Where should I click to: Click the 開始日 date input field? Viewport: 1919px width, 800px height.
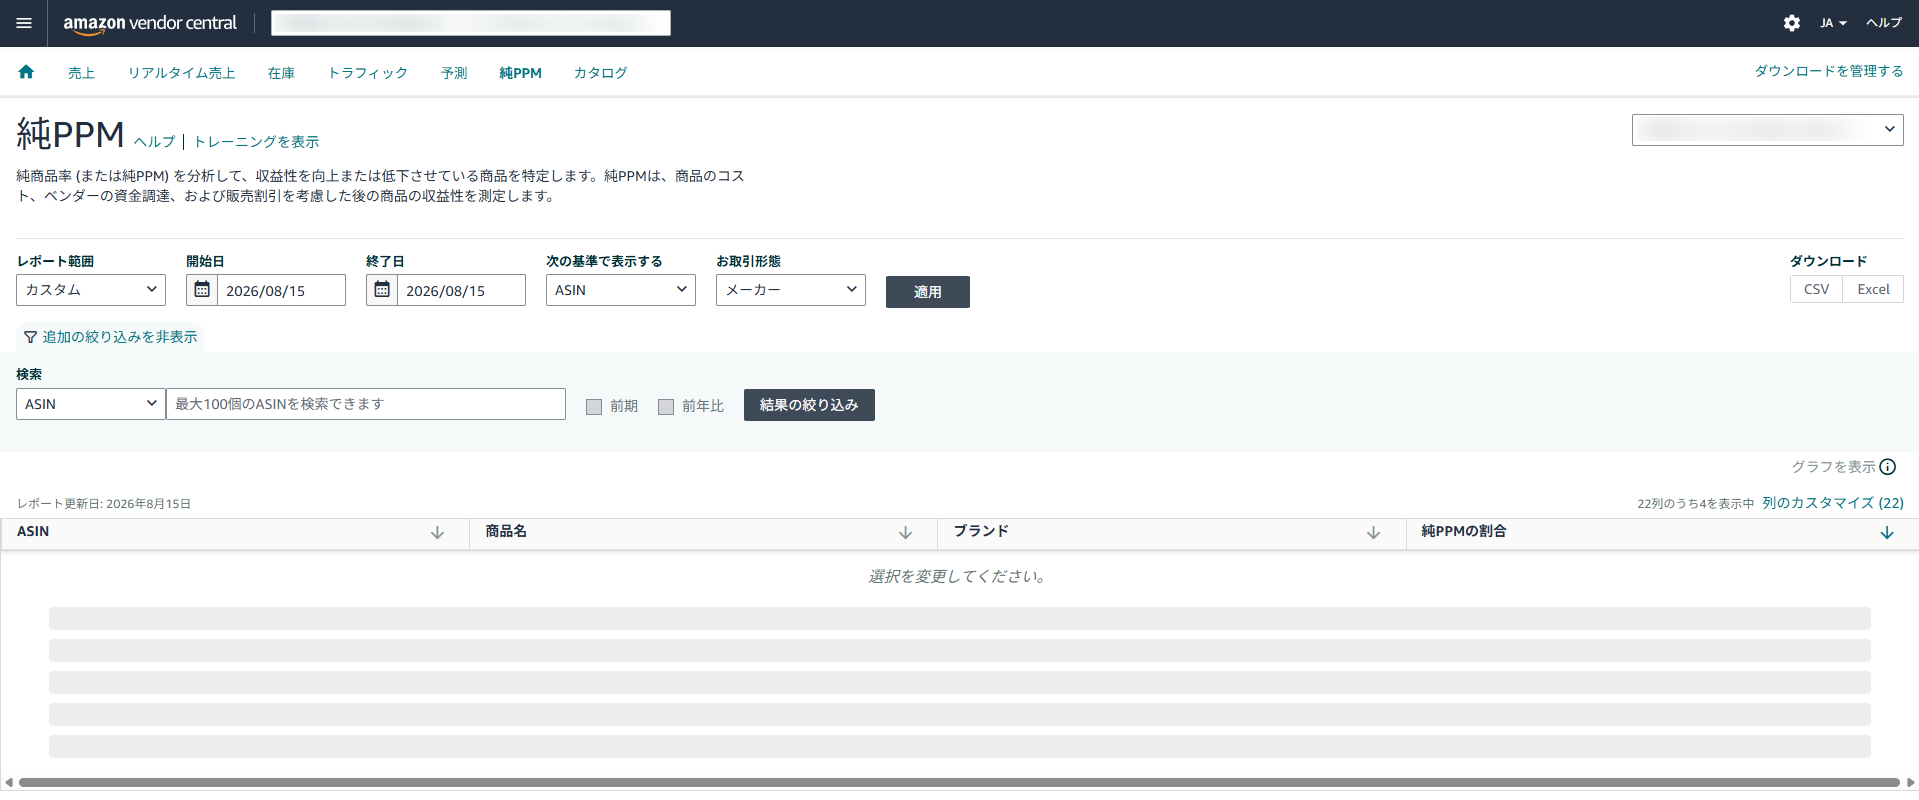pyautogui.click(x=281, y=290)
